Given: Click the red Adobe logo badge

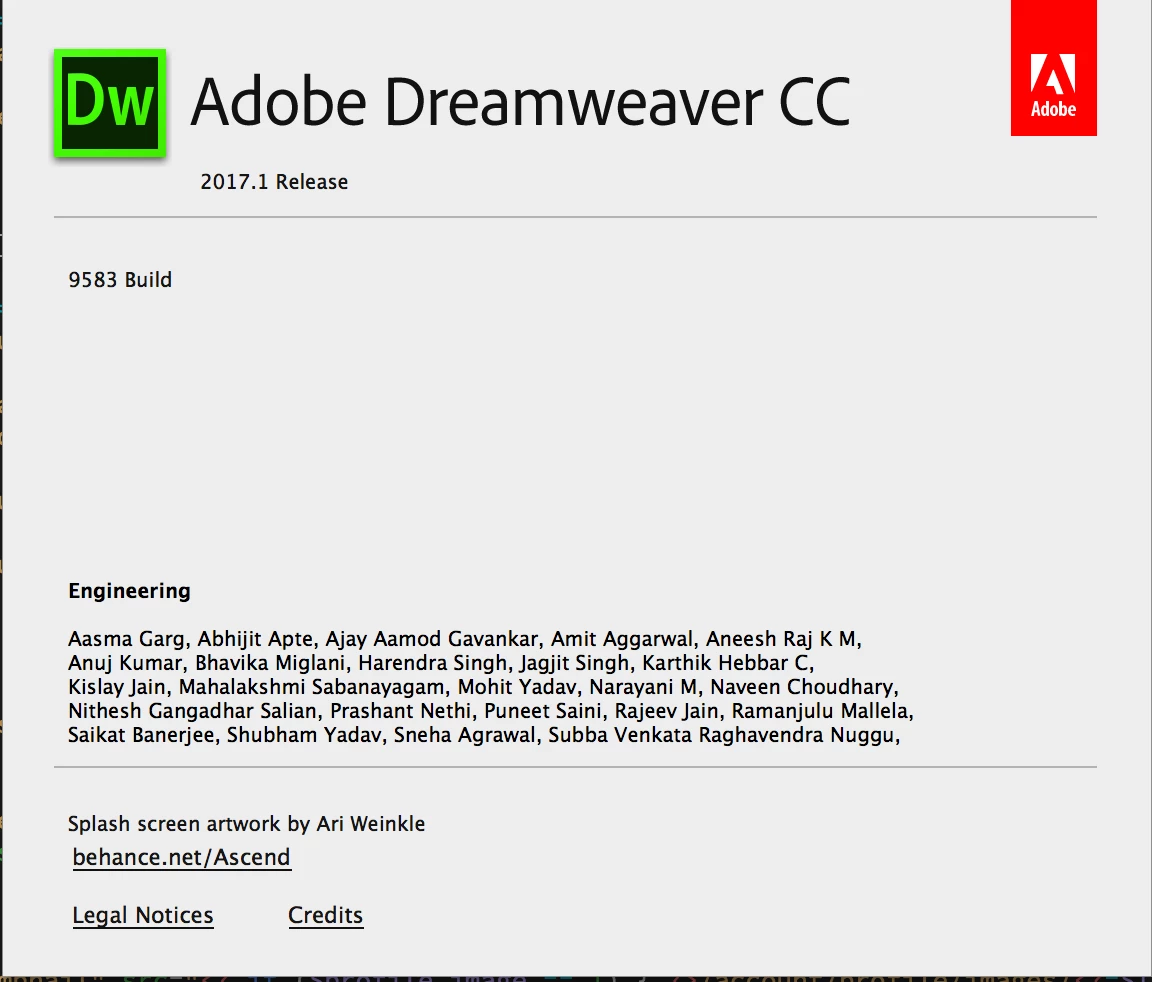Looking at the screenshot, I should 1054,68.
